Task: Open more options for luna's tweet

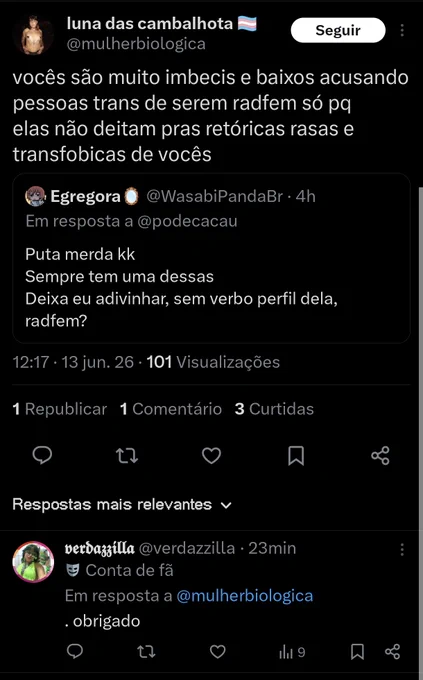Action: coord(402,30)
